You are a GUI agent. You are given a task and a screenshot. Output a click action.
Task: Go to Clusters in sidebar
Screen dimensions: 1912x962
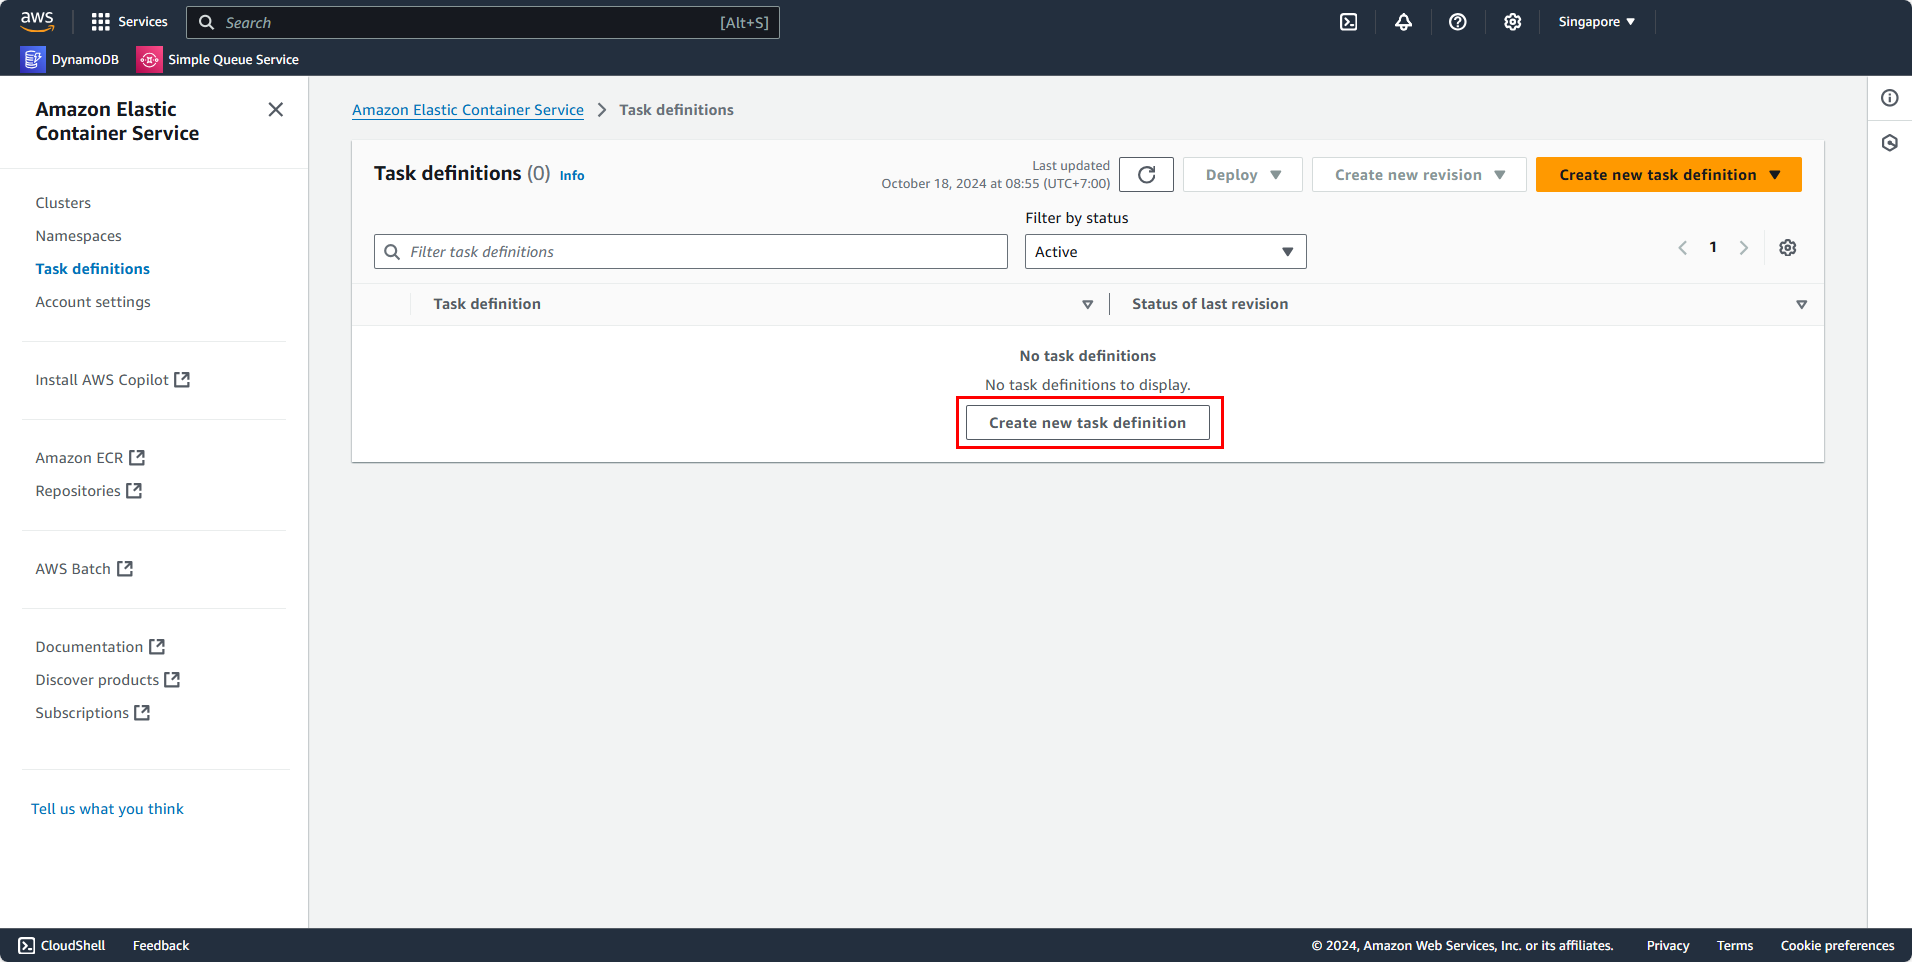point(63,203)
